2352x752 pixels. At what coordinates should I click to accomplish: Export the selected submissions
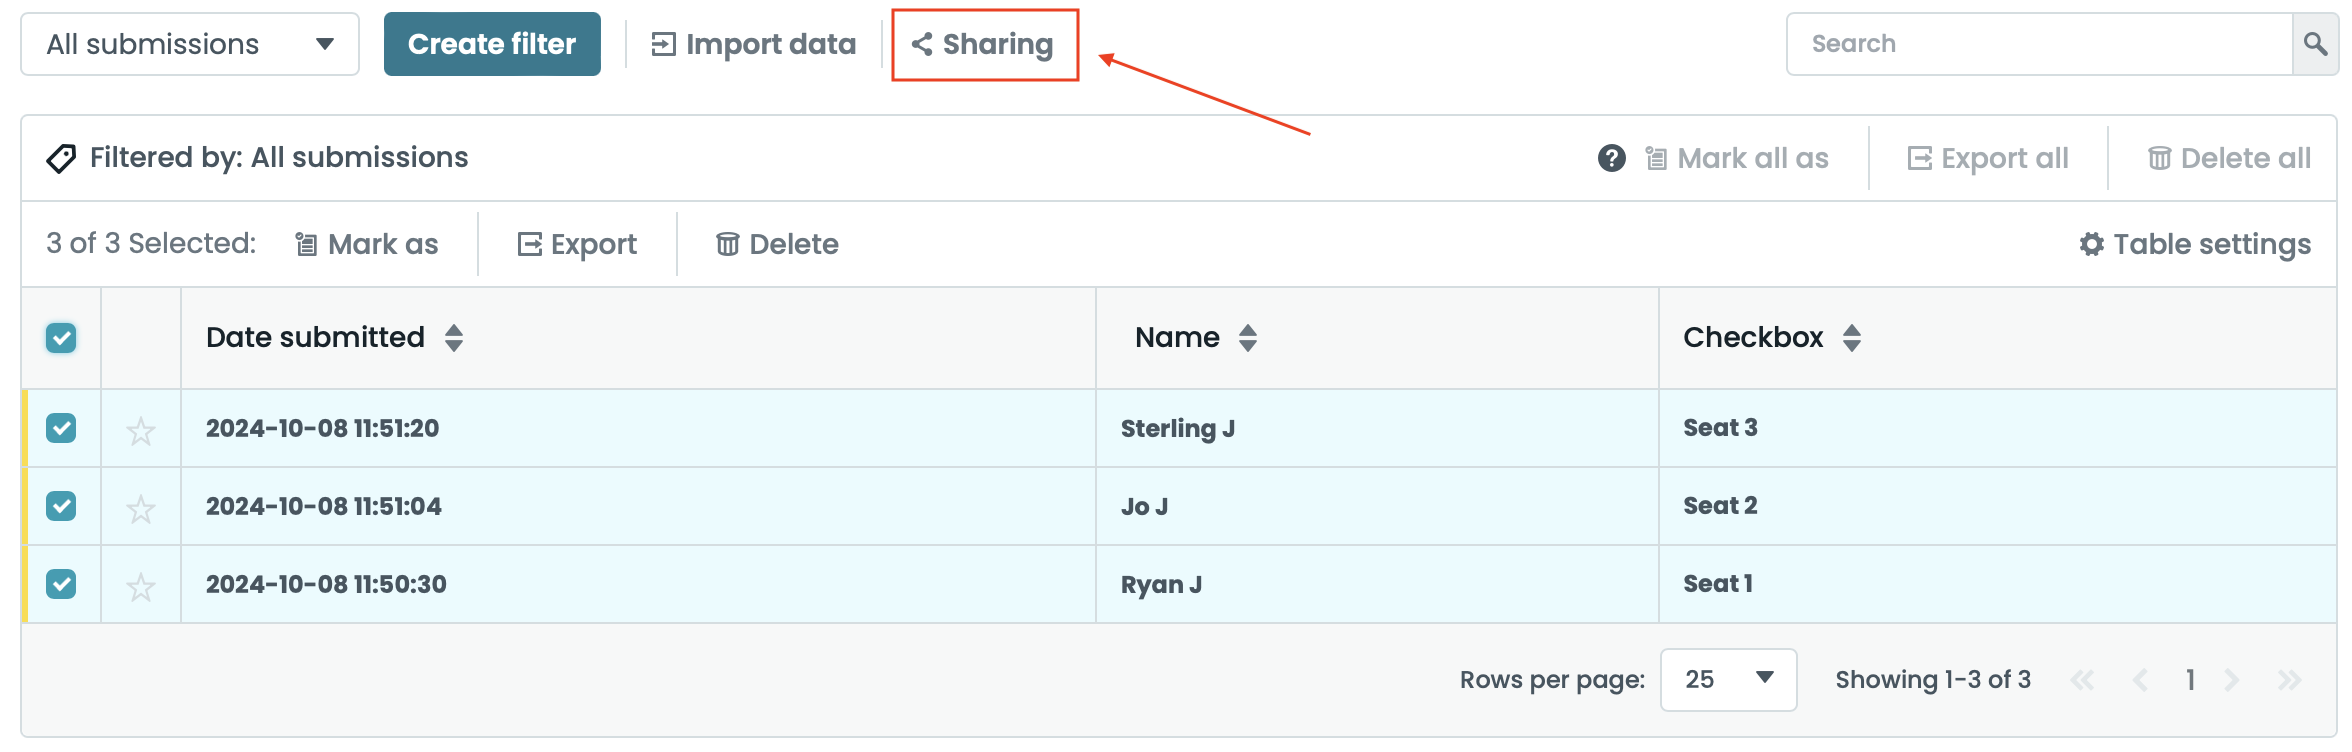577,244
